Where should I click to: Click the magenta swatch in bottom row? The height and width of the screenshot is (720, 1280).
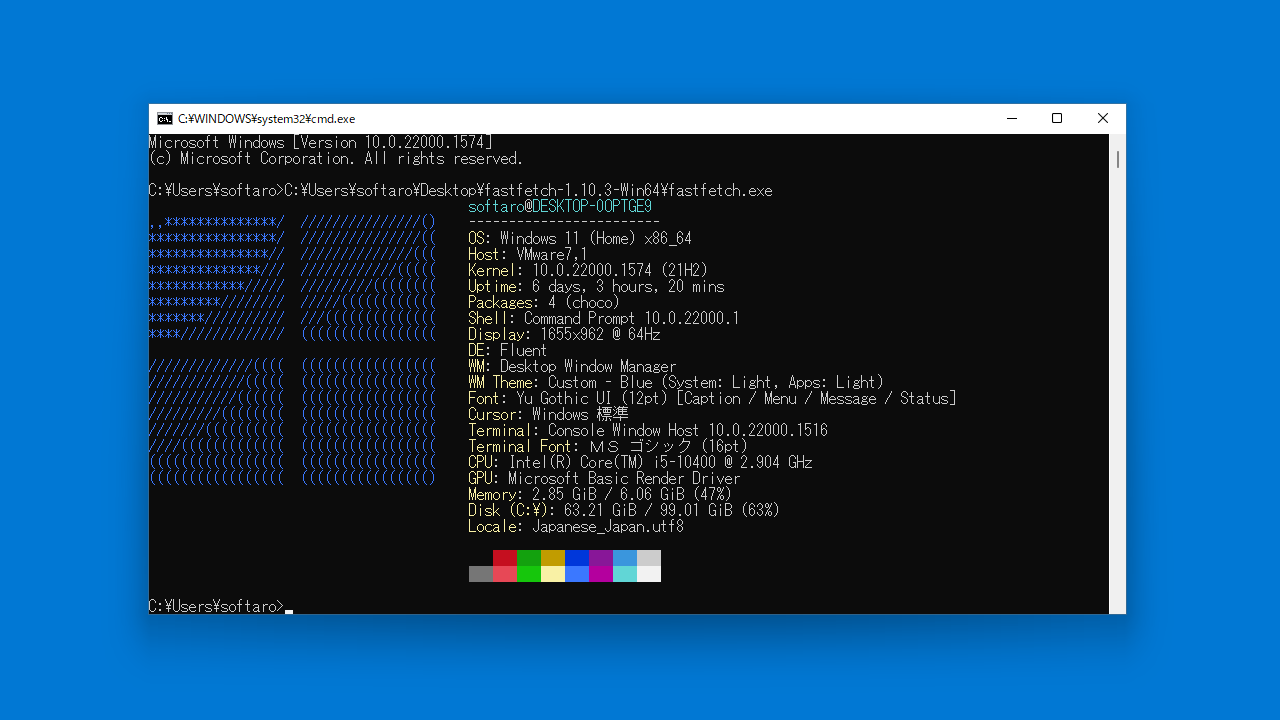coord(601,574)
